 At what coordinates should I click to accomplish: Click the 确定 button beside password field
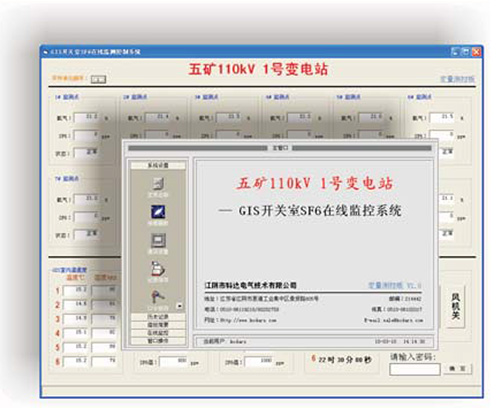[x=457, y=369]
